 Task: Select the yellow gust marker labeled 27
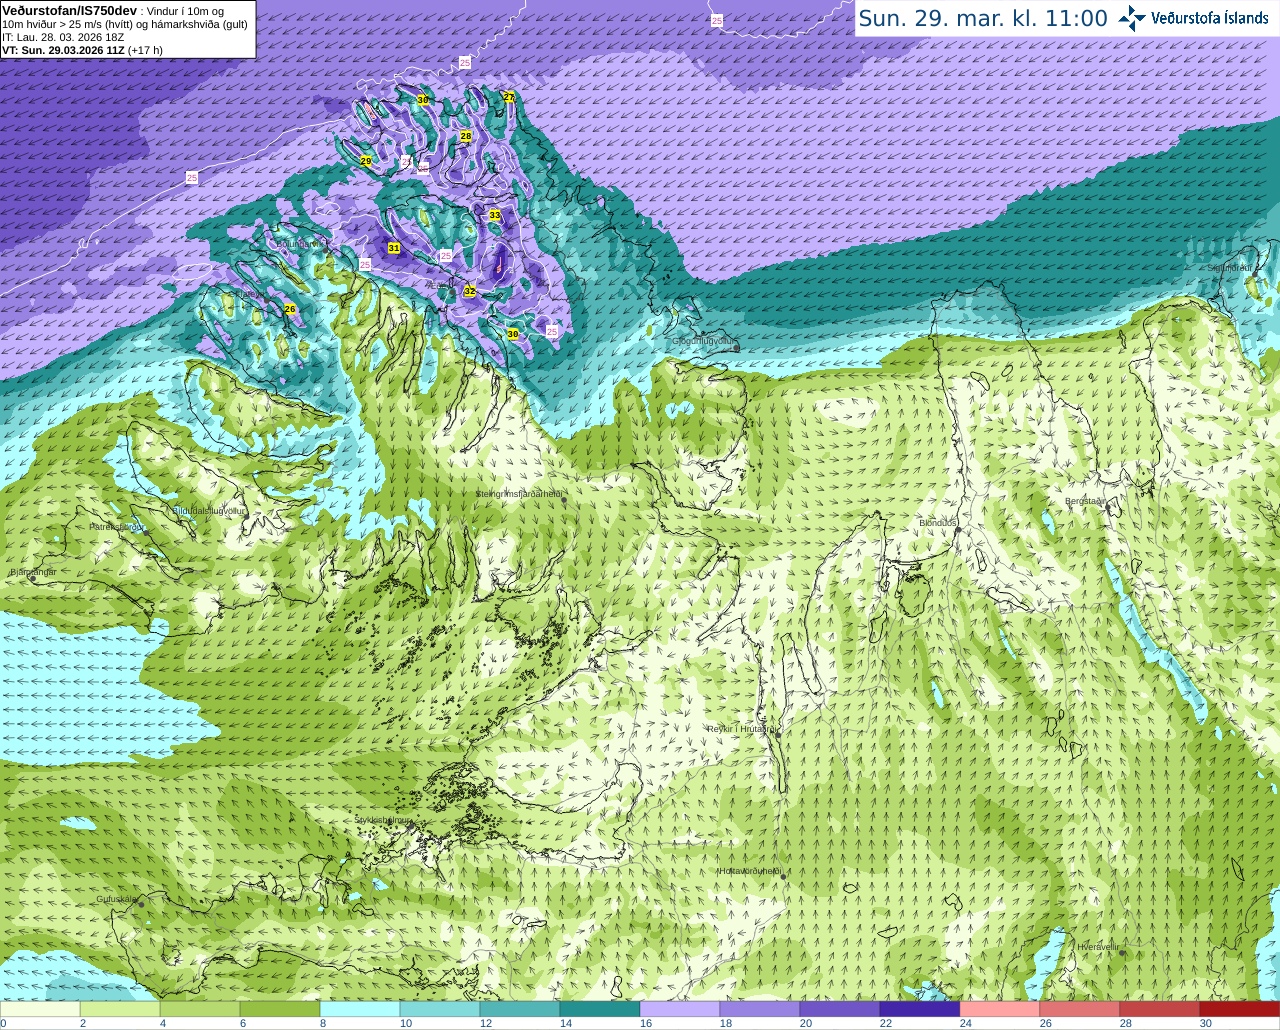point(509,97)
